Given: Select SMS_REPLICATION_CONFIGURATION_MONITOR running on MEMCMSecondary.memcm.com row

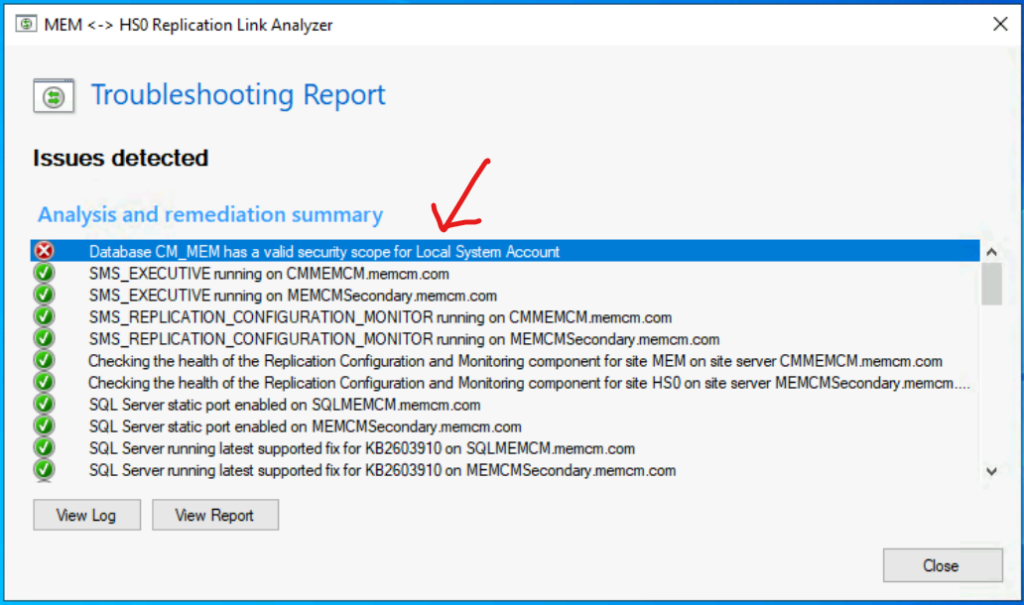Looking at the screenshot, I should point(505,339).
